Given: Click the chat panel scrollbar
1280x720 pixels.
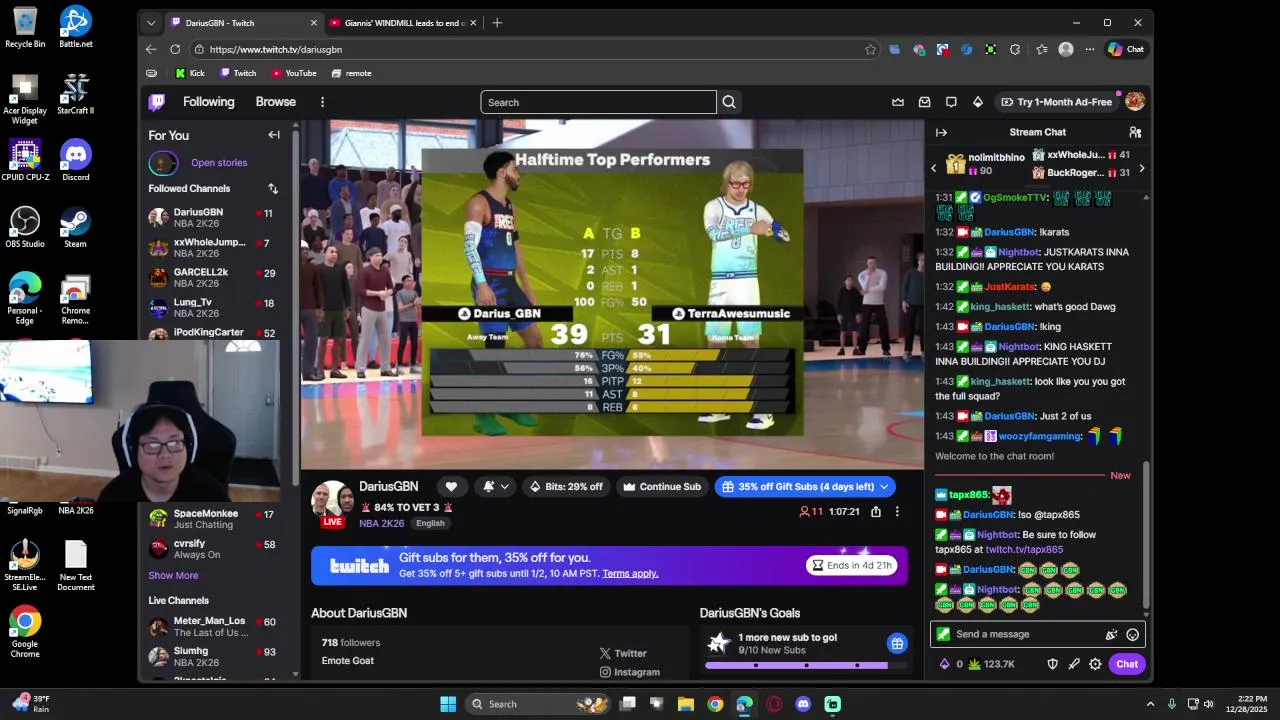Looking at the screenshot, I should (1146, 535).
